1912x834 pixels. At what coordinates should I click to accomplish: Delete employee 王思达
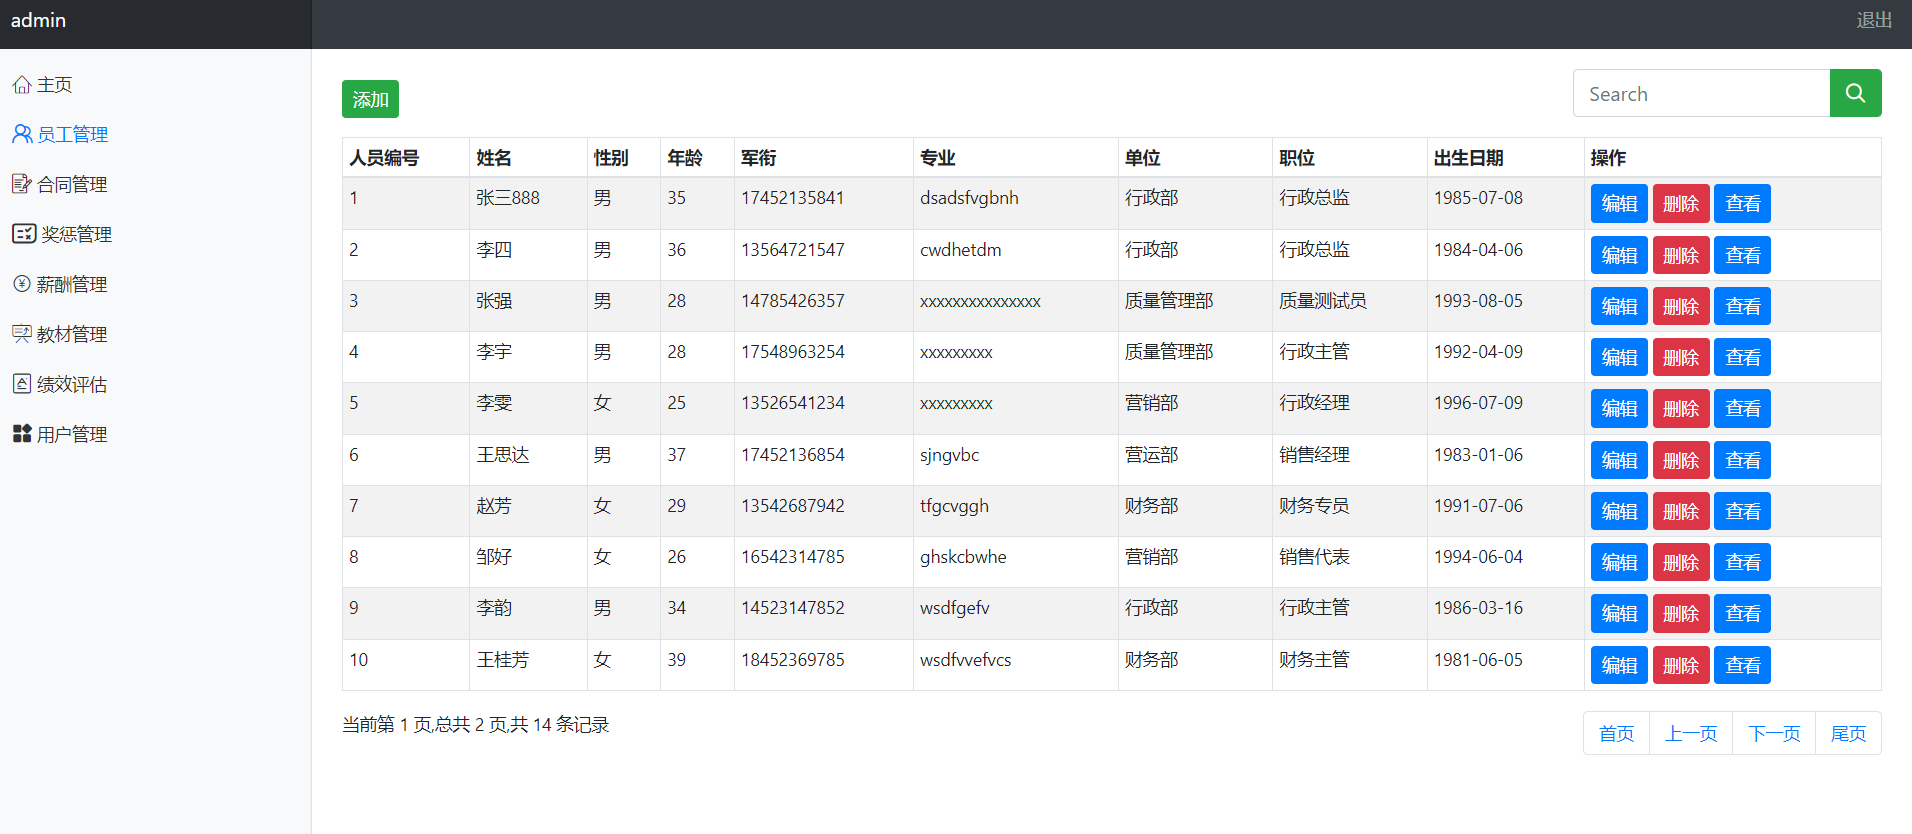pyautogui.click(x=1681, y=460)
